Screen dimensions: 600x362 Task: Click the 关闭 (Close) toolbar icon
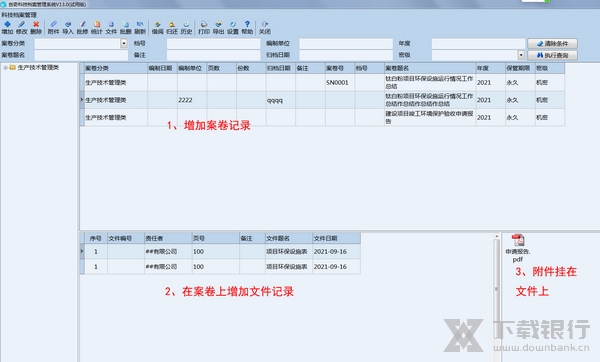click(x=265, y=28)
